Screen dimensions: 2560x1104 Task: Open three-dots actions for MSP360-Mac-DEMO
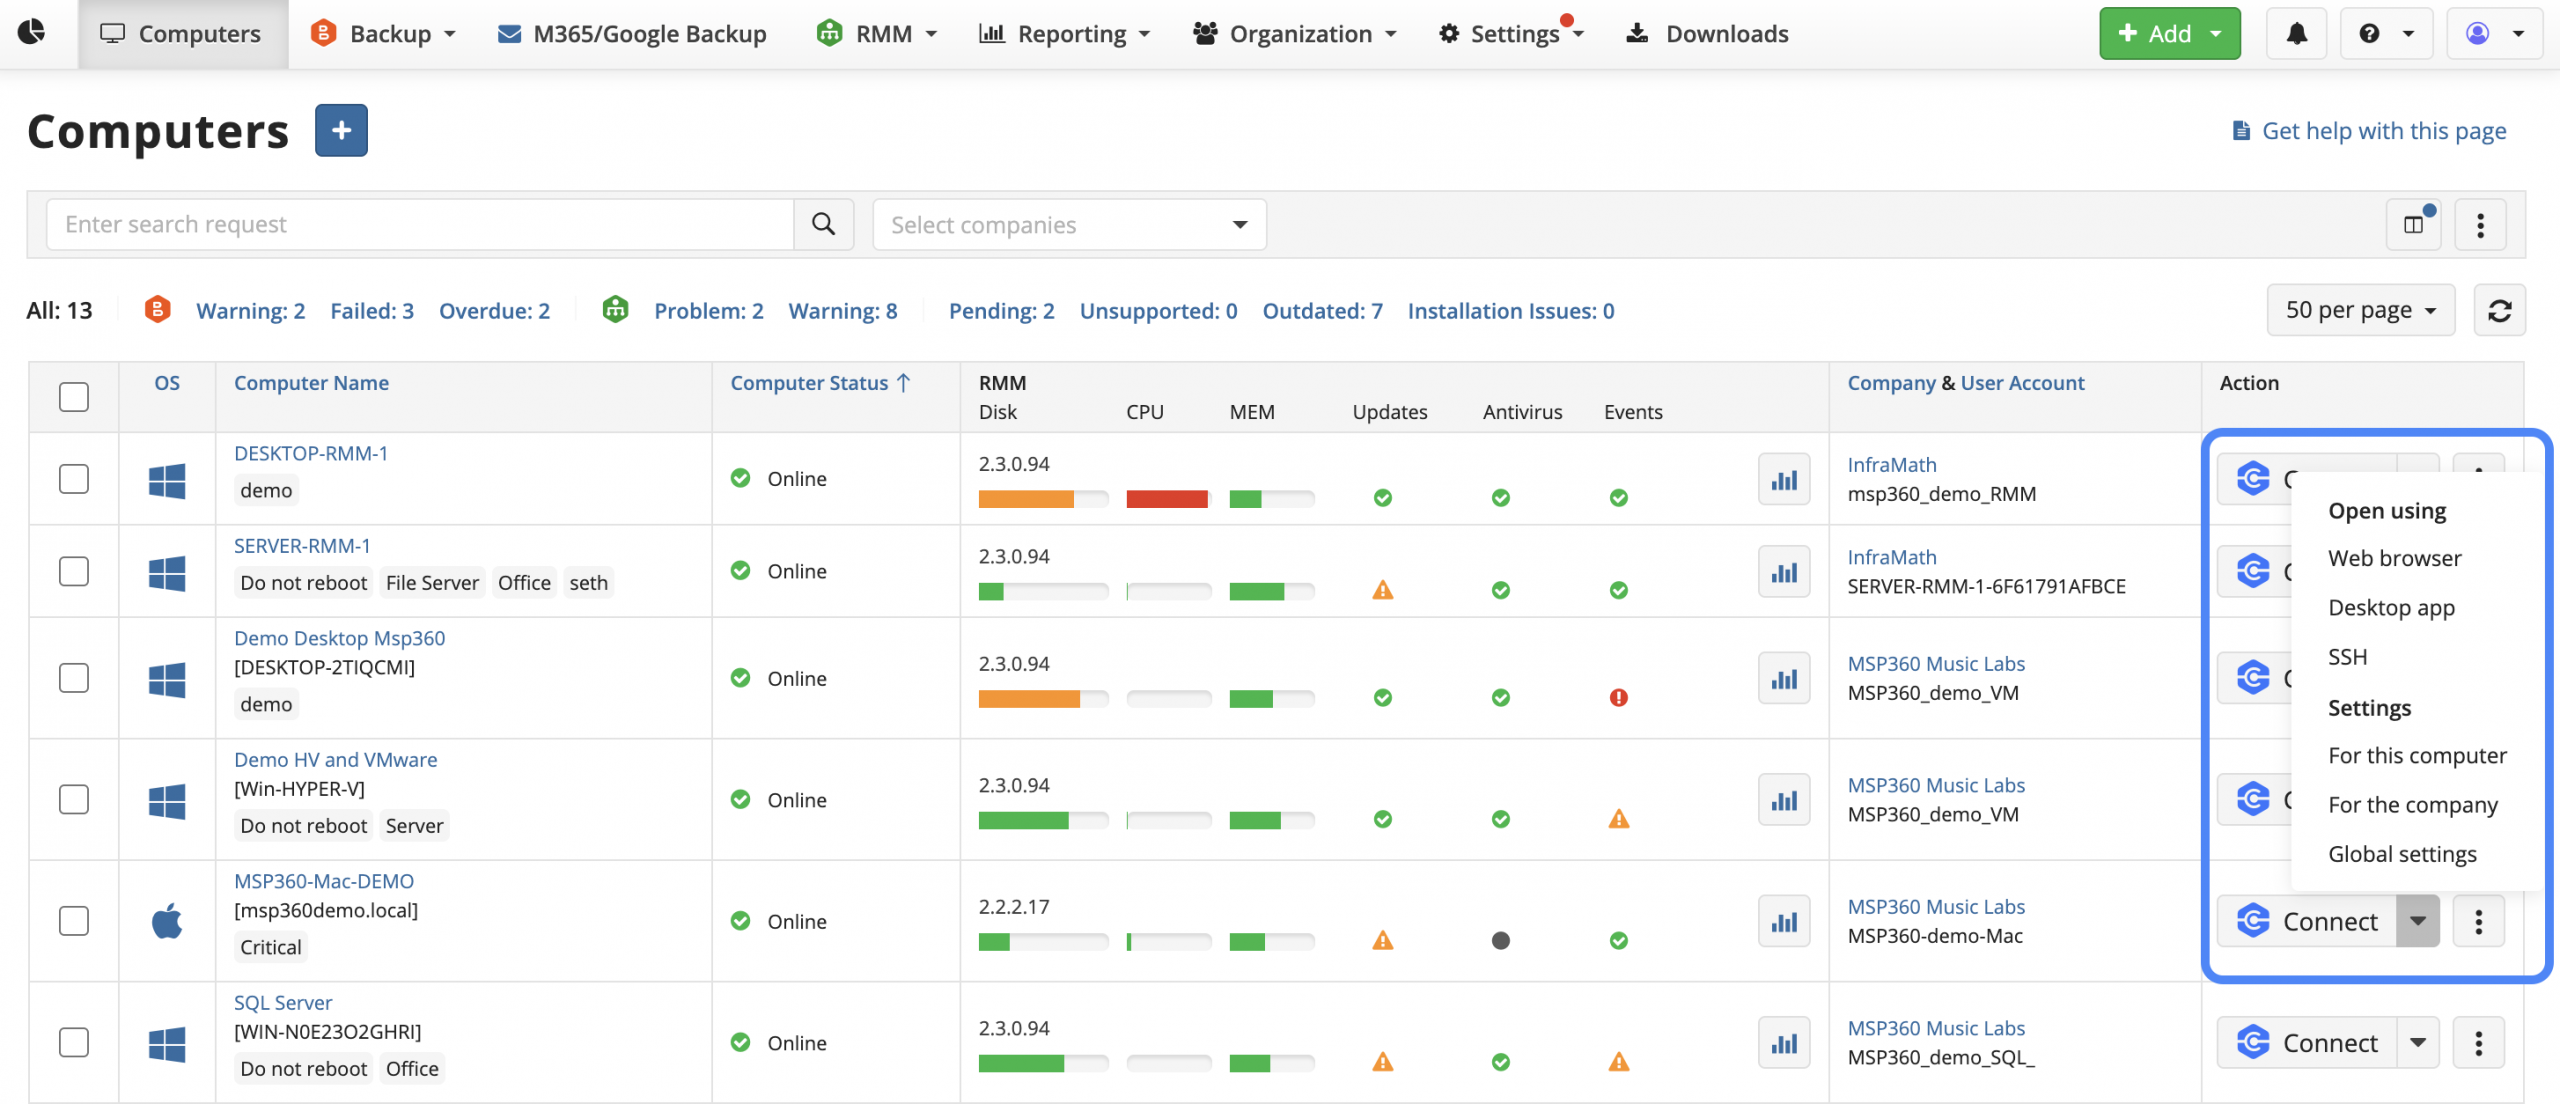tap(2478, 921)
